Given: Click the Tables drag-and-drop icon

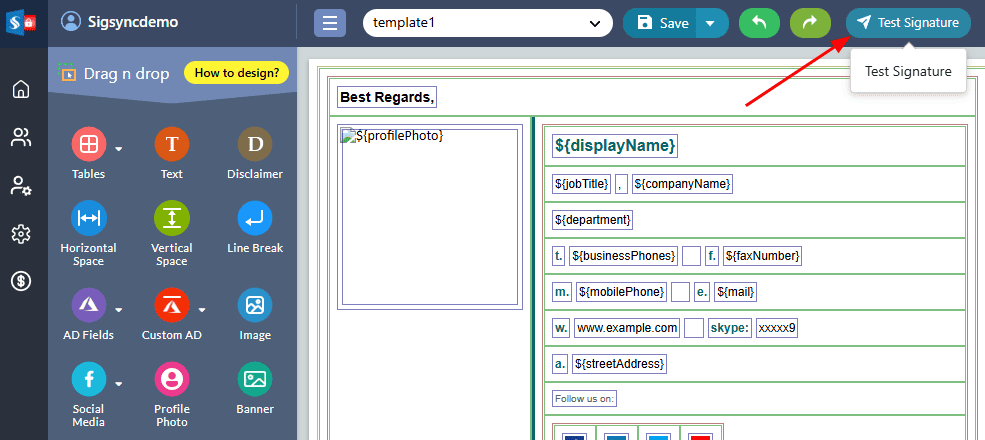Looking at the screenshot, I should point(88,145).
